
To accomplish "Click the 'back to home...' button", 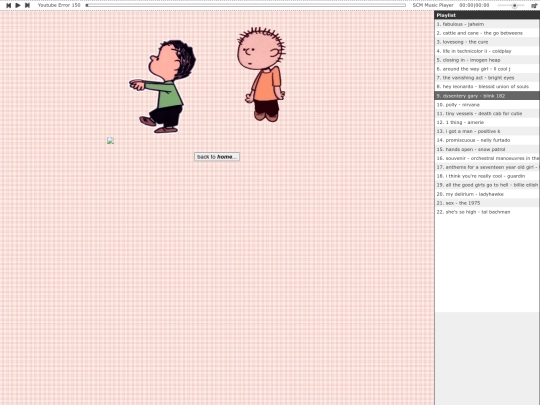I will [217, 157].
